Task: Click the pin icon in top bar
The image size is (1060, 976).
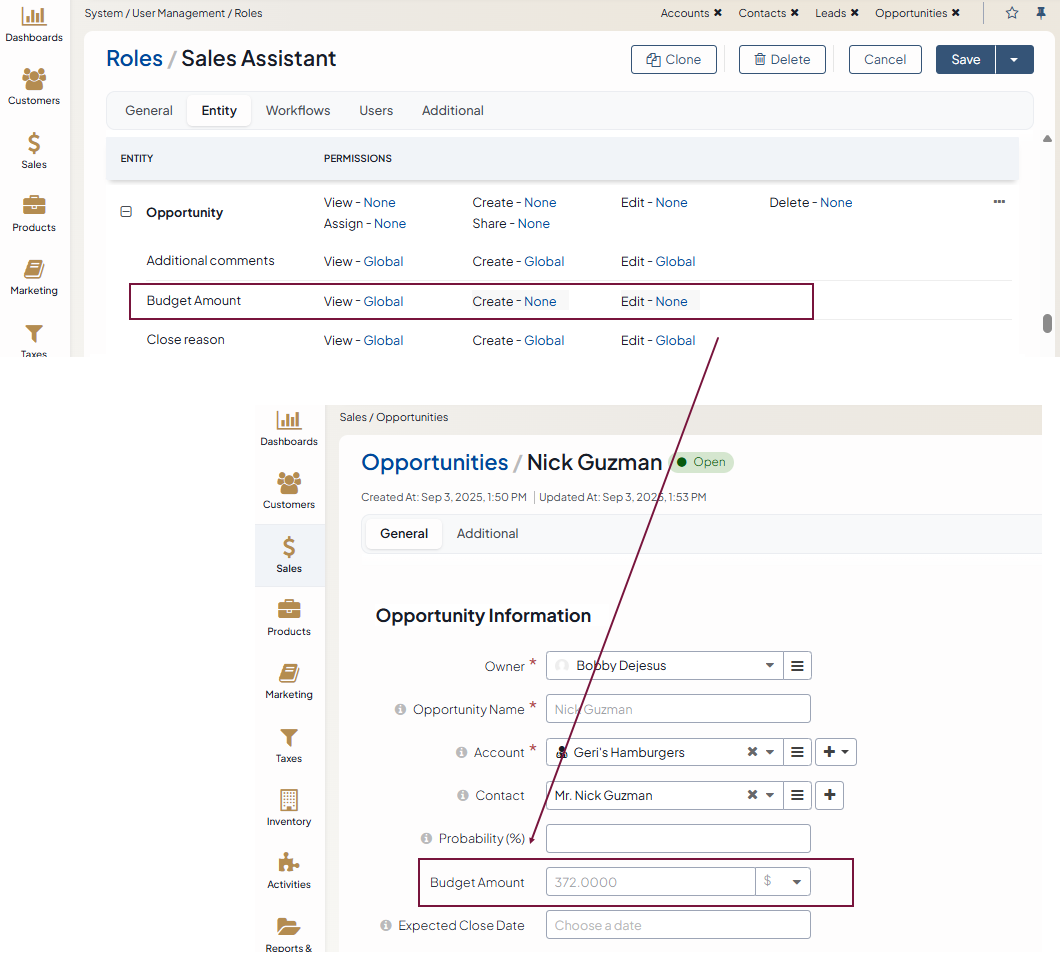Action: [x=1041, y=13]
